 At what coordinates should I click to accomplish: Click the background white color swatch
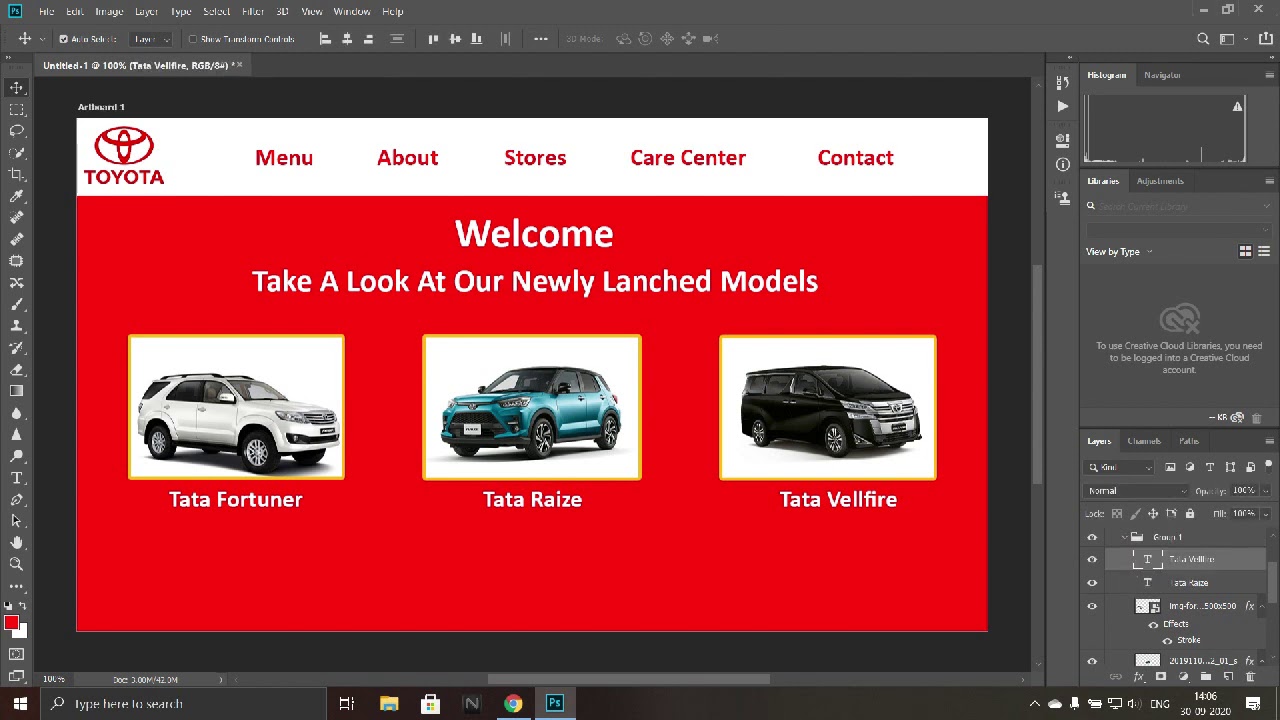(x=22, y=633)
